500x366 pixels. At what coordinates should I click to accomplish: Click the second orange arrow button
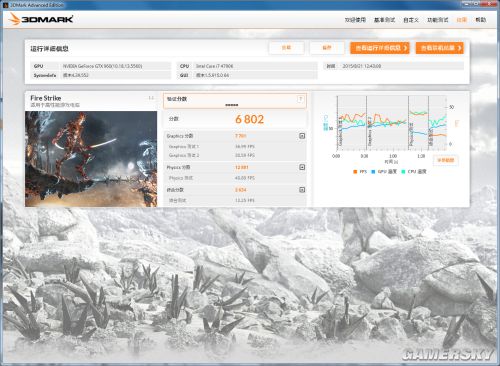coord(440,48)
